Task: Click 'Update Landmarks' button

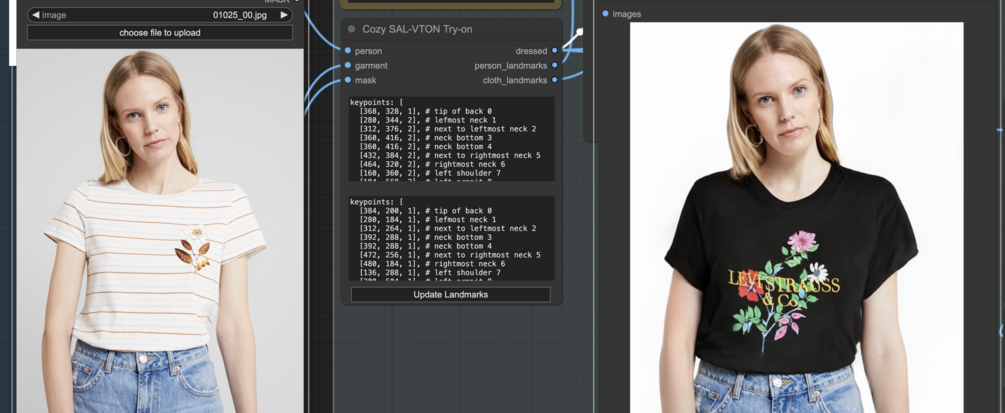Action: click(x=451, y=294)
